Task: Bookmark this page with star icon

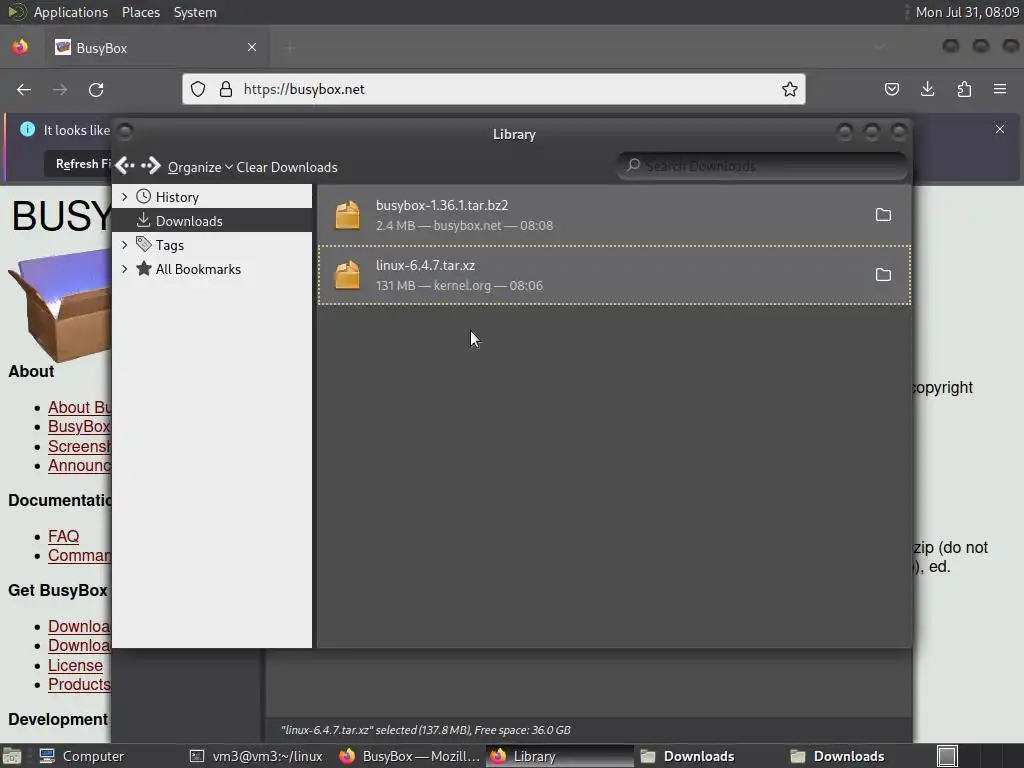Action: (x=790, y=89)
